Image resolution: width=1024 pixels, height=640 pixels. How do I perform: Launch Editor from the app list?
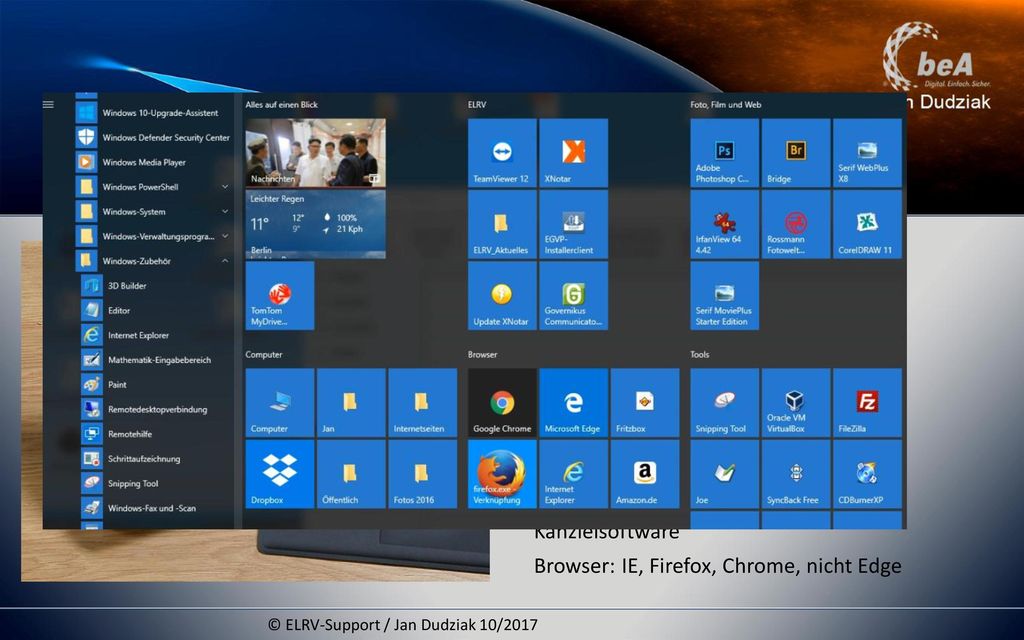[x=157, y=311]
